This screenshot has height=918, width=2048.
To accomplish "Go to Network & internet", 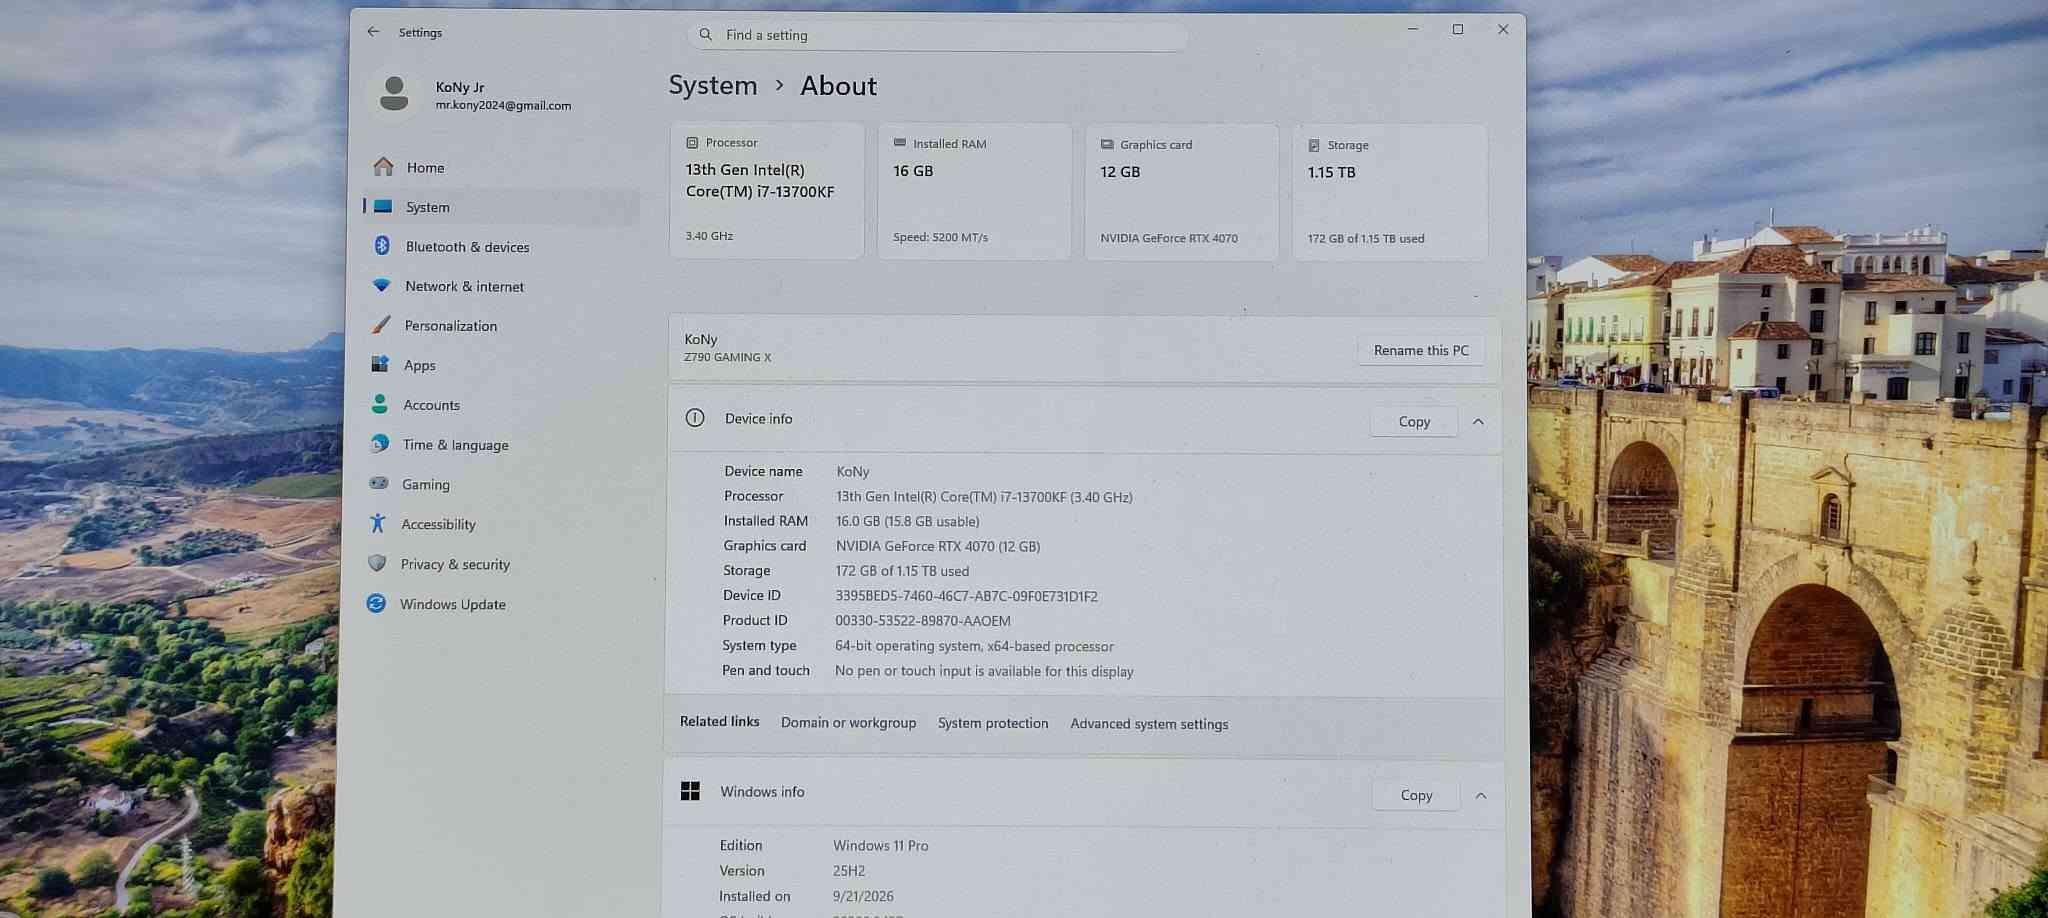I will click(x=501, y=286).
